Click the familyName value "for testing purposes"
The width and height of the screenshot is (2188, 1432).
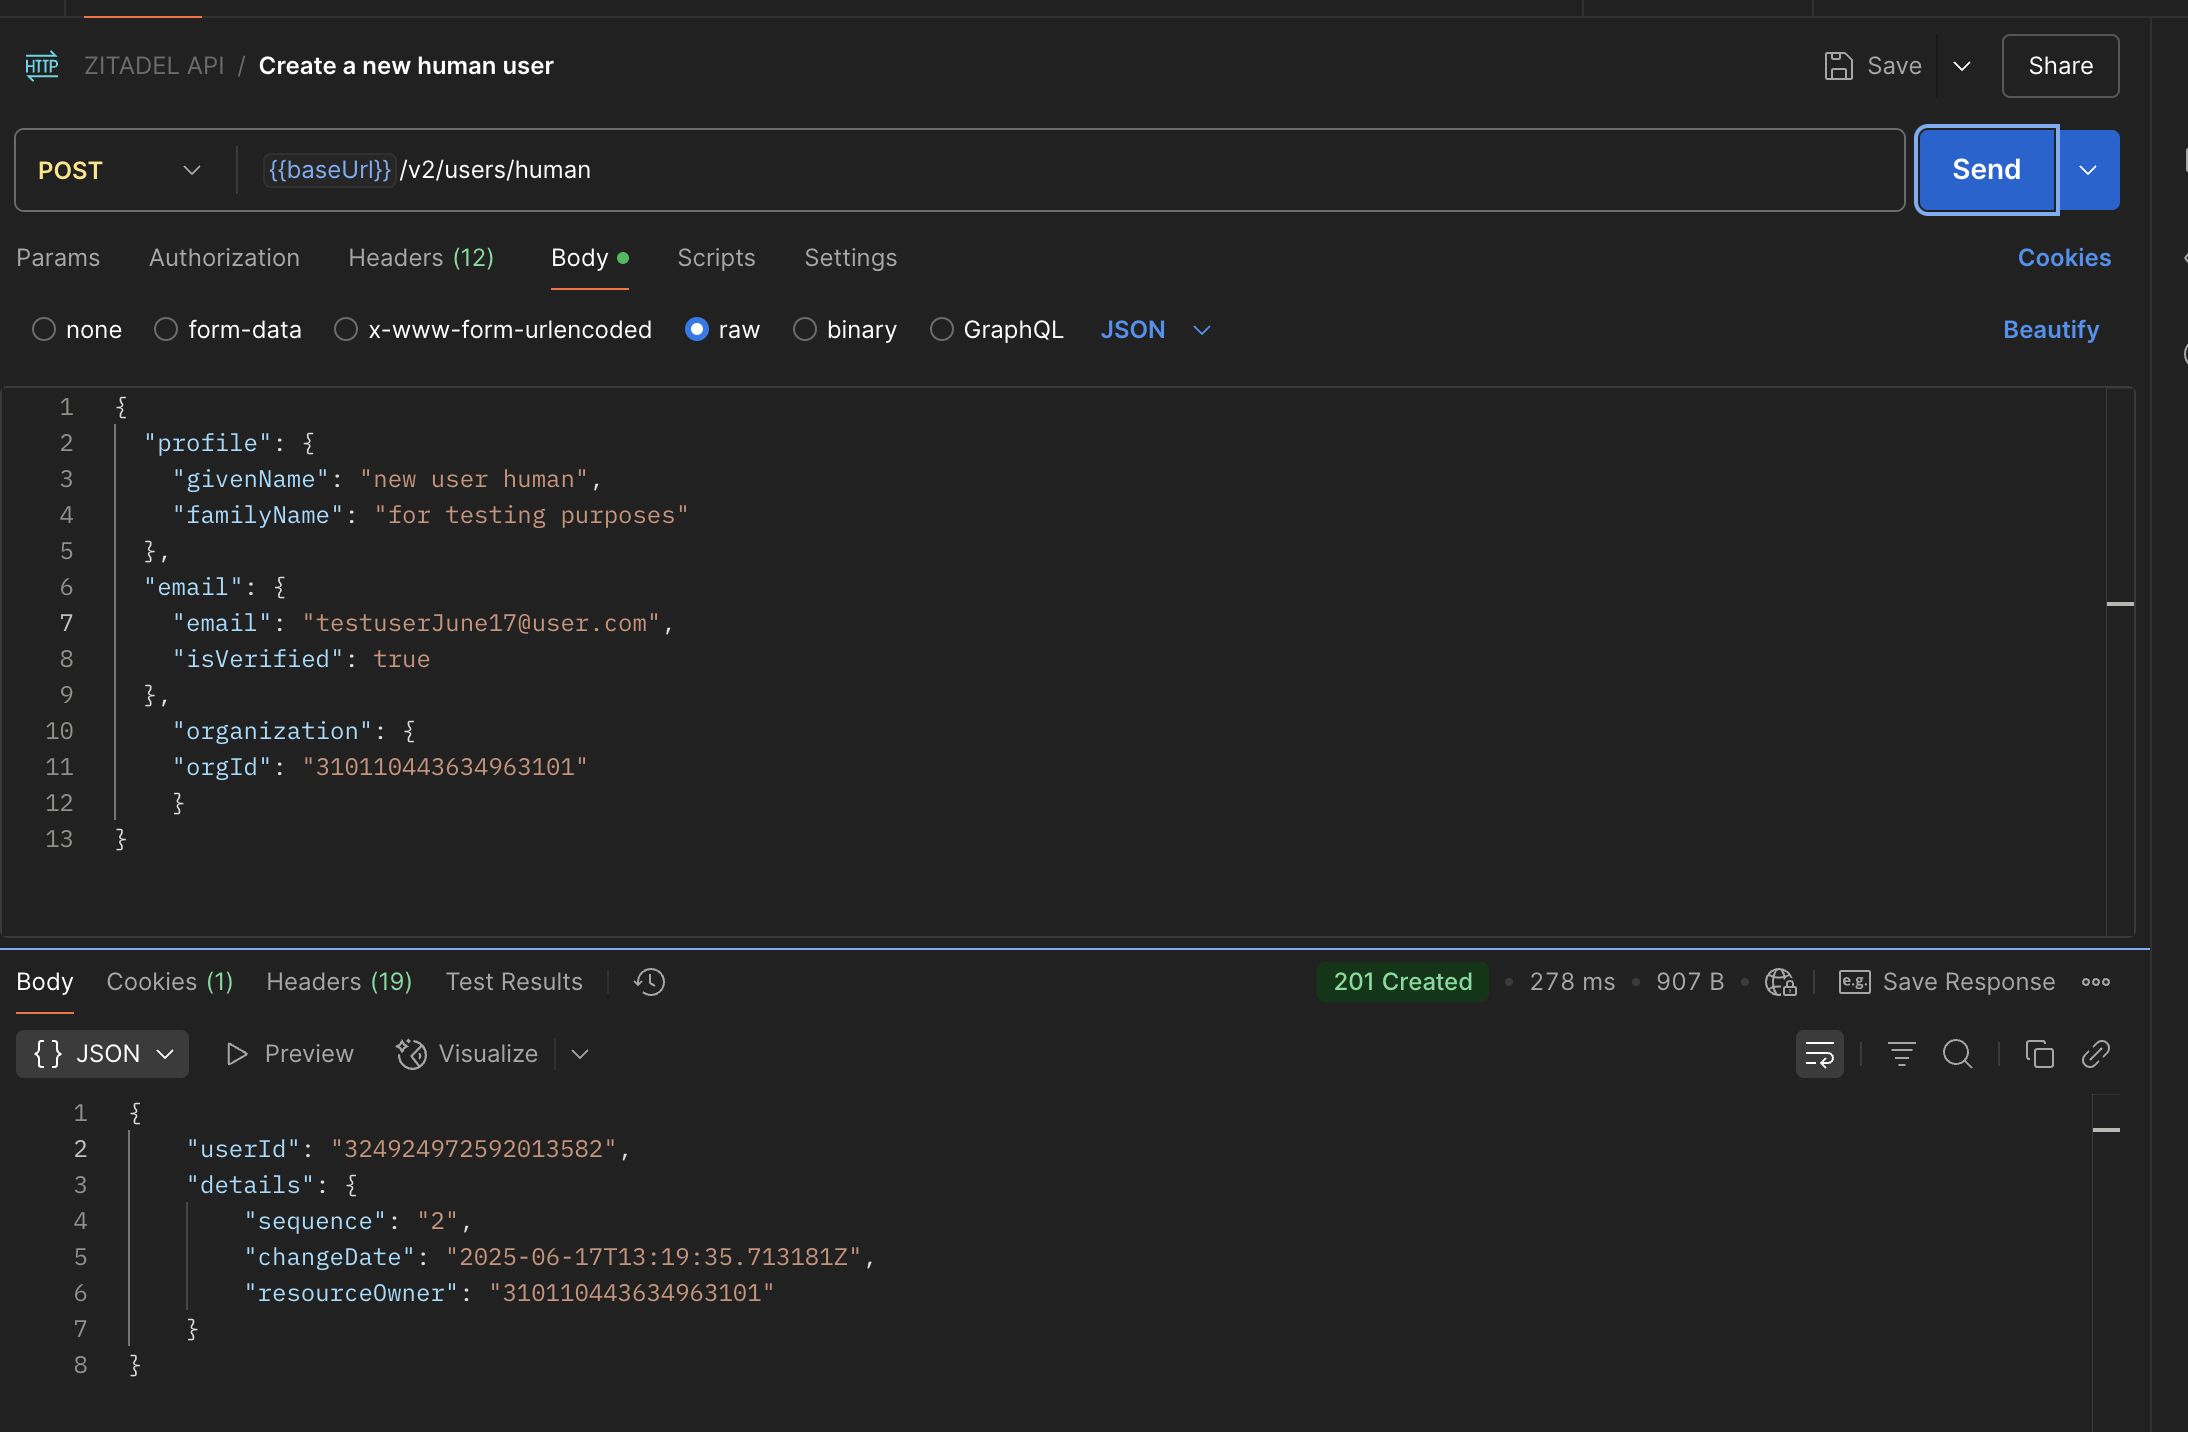click(x=531, y=515)
